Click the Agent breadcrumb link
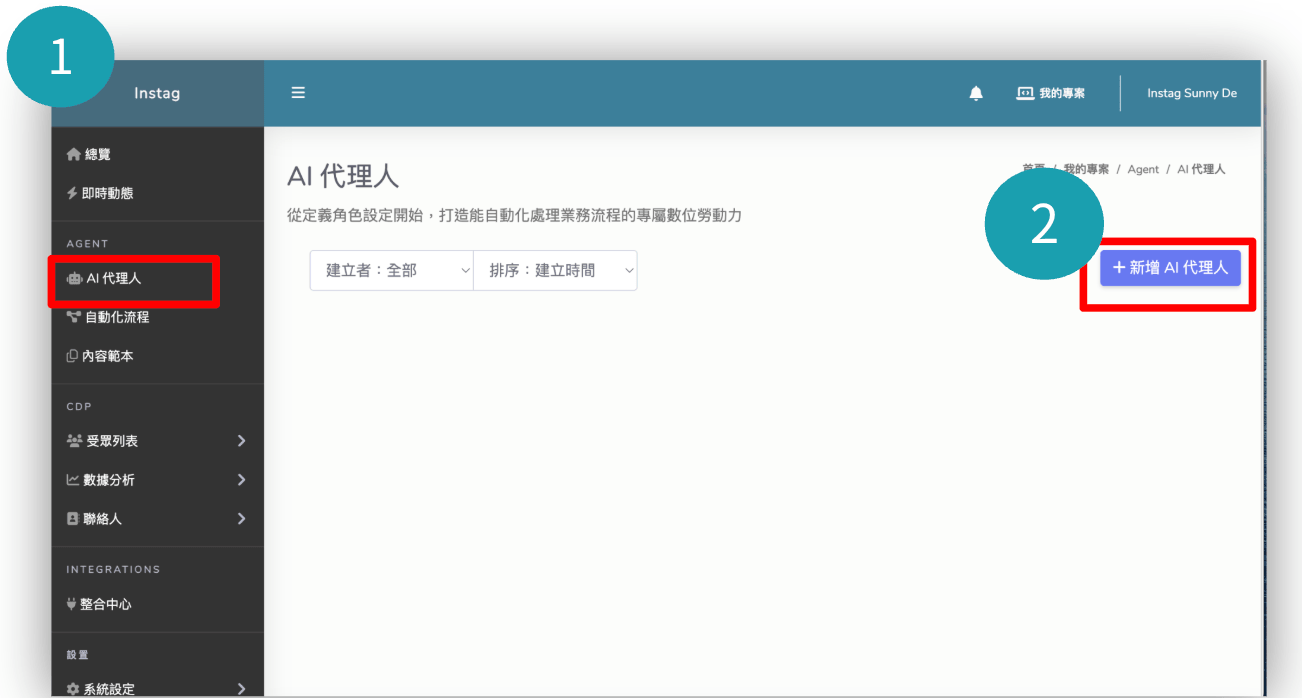Screen dimensions: 1302x698 tap(1143, 169)
